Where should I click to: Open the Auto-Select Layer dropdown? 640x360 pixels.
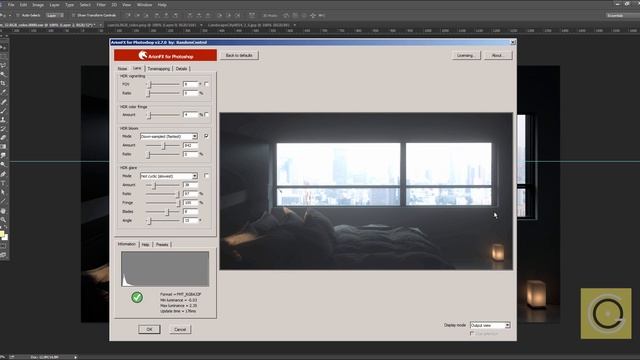[55, 15]
